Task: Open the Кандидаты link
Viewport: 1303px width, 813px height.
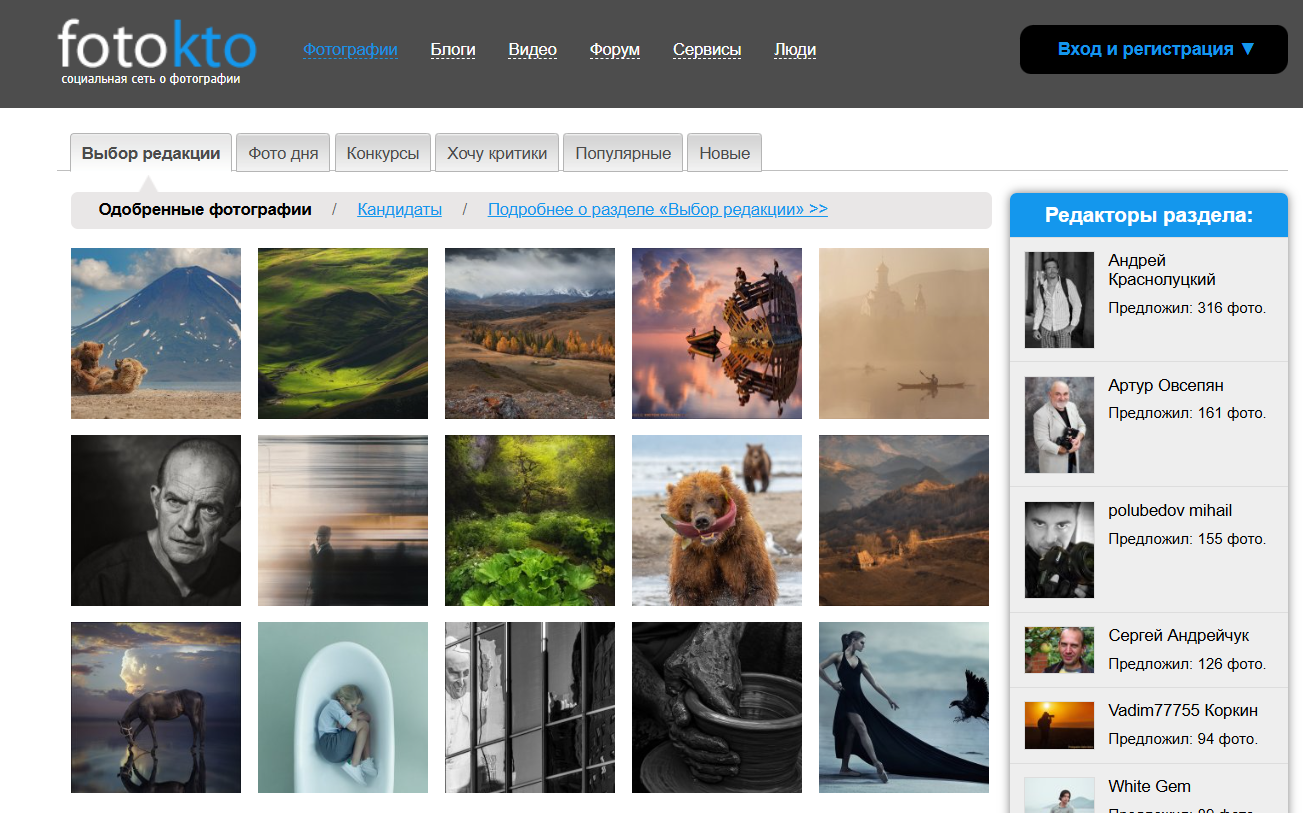Action: point(399,210)
